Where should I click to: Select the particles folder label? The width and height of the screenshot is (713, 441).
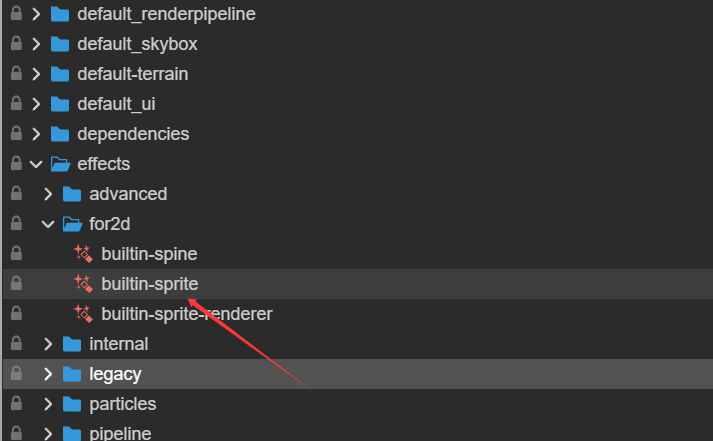123,404
